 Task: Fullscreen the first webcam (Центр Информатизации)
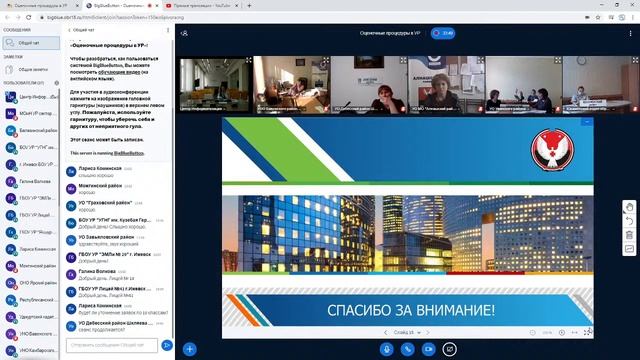tap(249, 60)
